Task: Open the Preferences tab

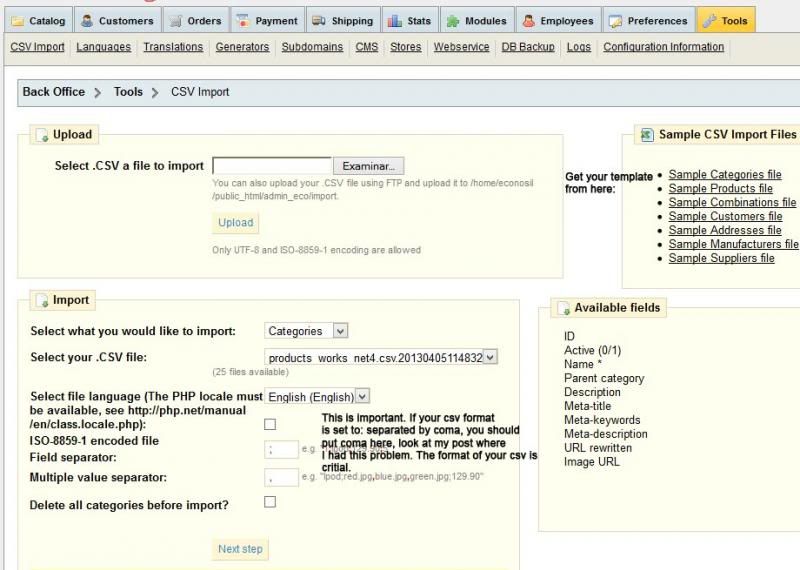Action: pos(648,20)
